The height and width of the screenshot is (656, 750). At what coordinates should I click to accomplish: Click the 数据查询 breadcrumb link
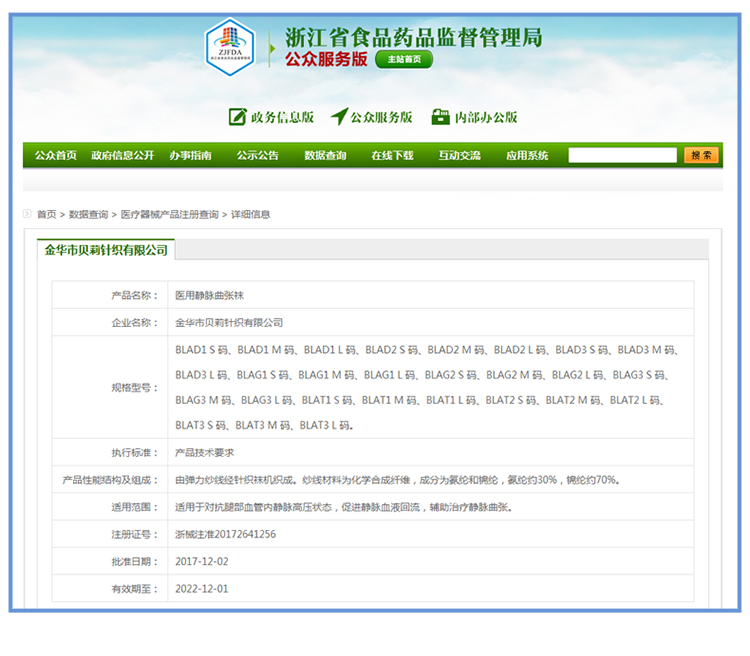pyautogui.click(x=89, y=215)
